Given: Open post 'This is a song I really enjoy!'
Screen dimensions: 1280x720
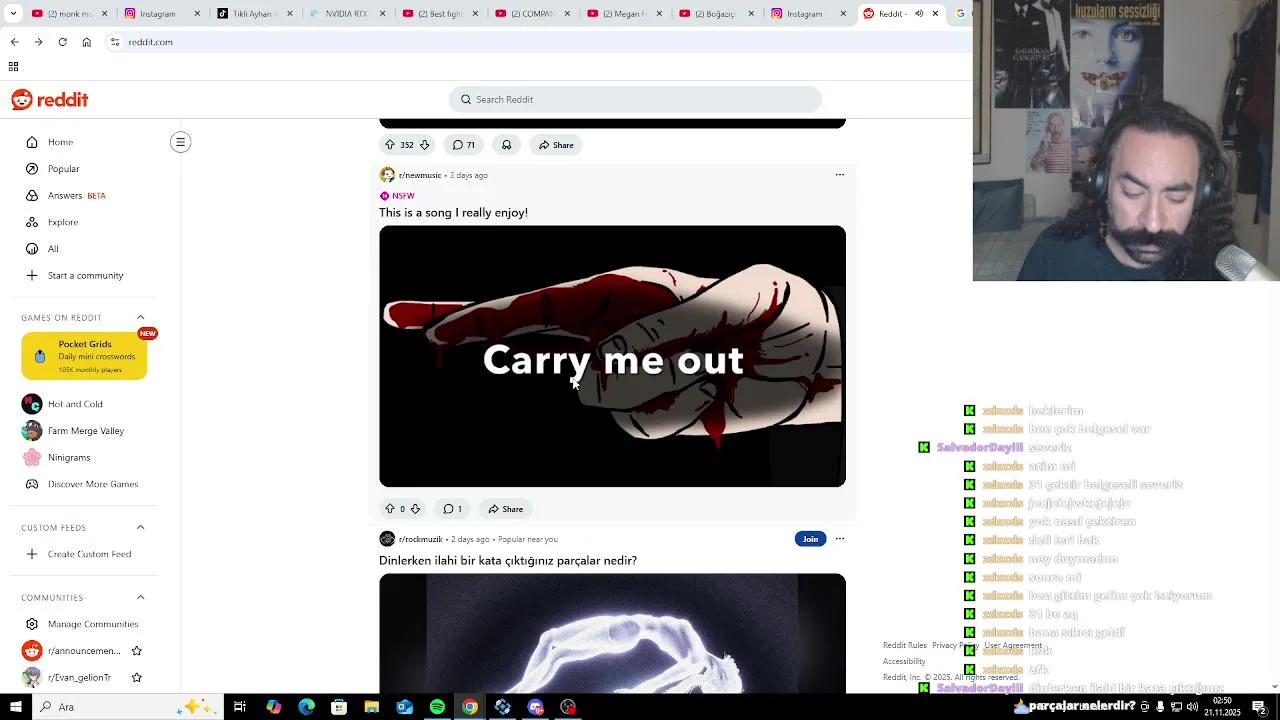Looking at the screenshot, I should tap(453, 213).
